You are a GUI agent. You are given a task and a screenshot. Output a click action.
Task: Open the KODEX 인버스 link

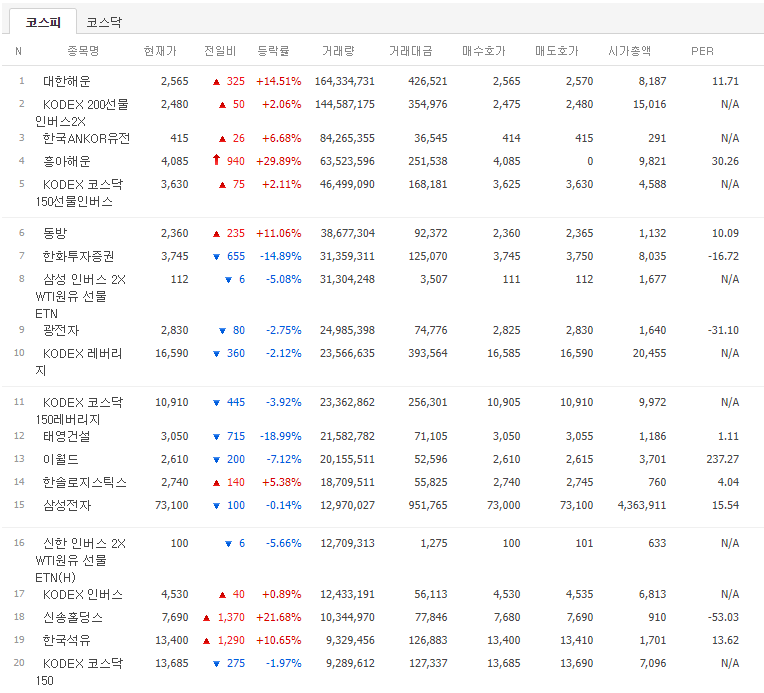[x=83, y=595]
